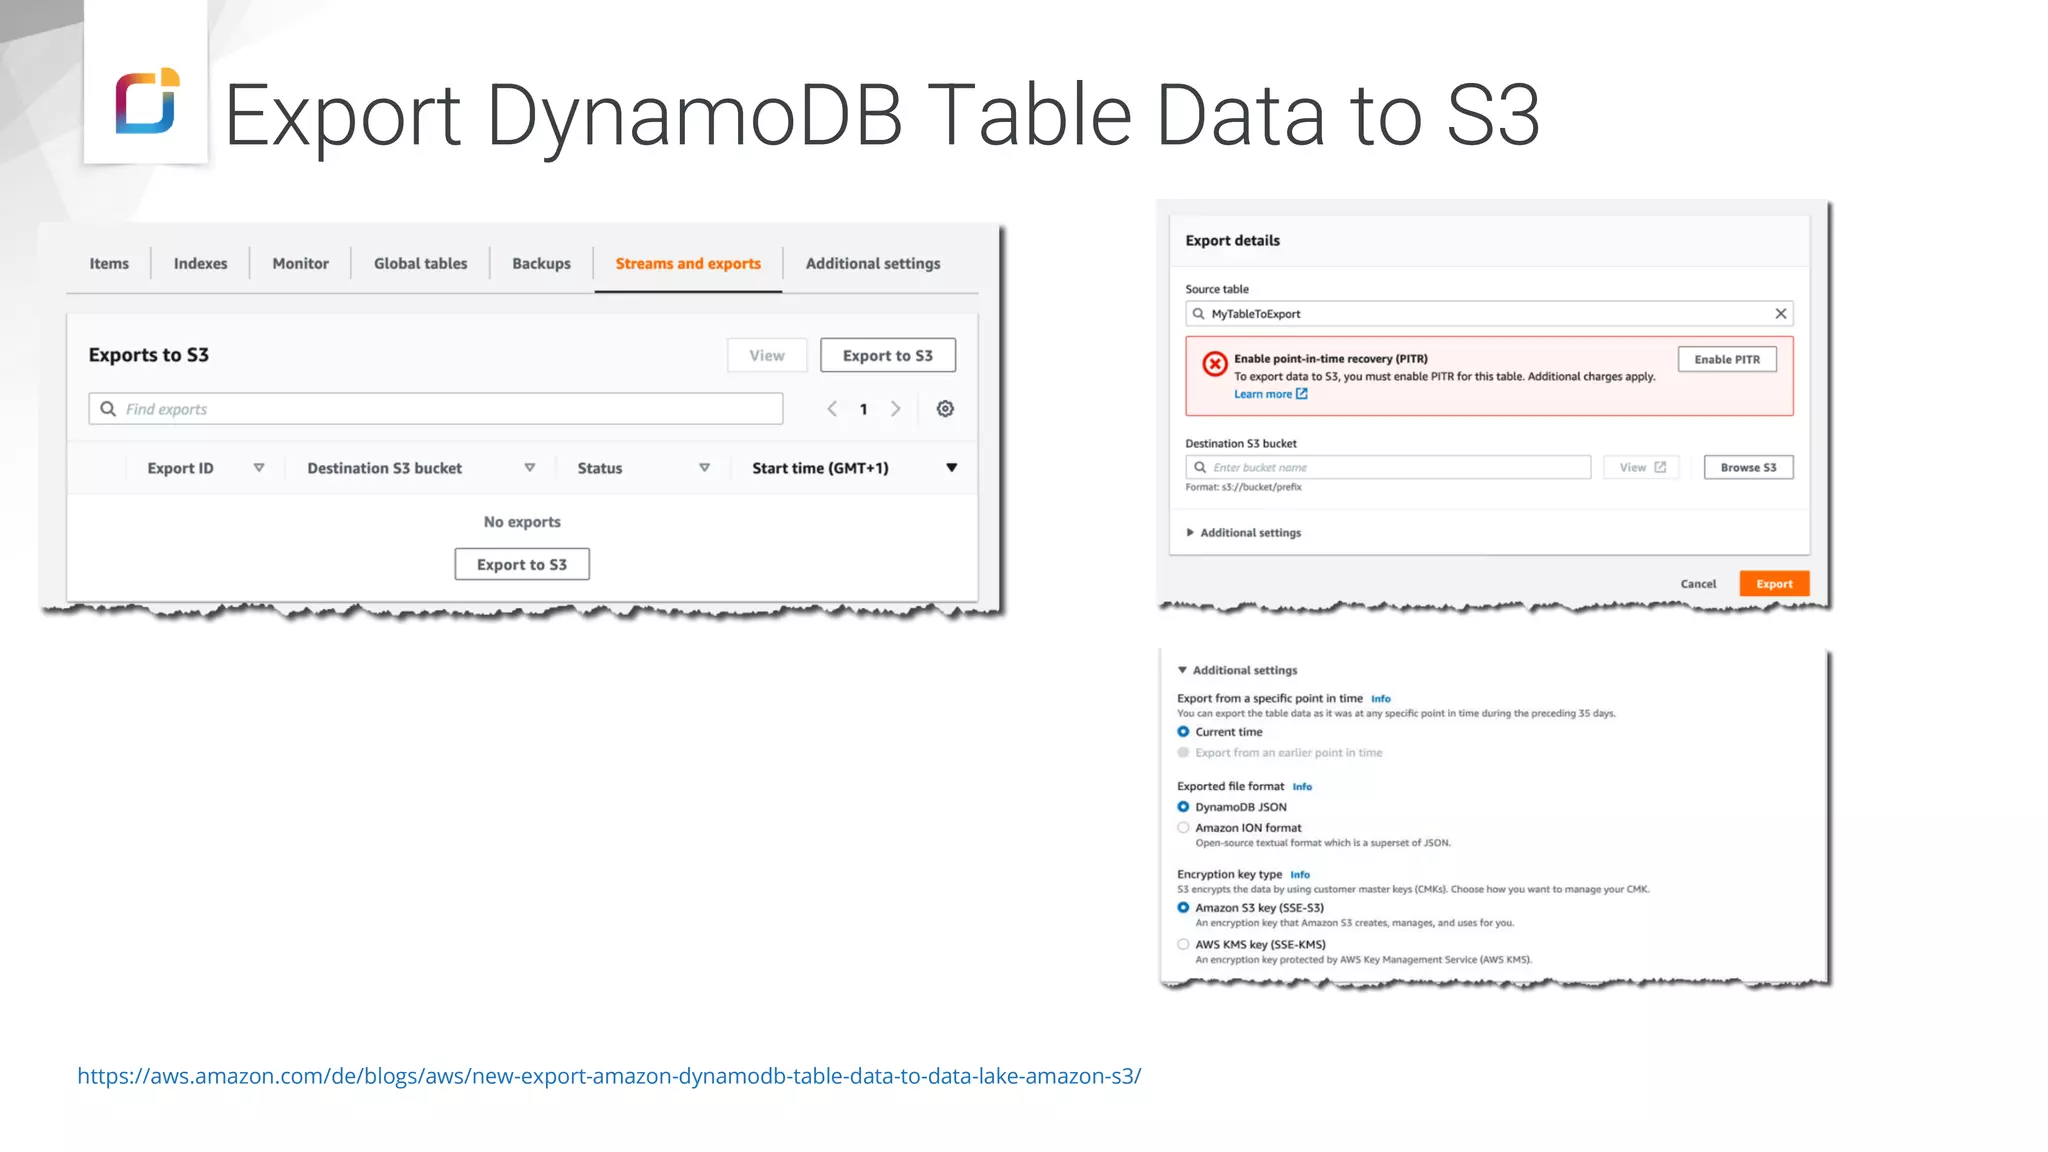Click the presentation logo icon
The width and height of the screenshot is (2048, 1152).
pos(146,101)
